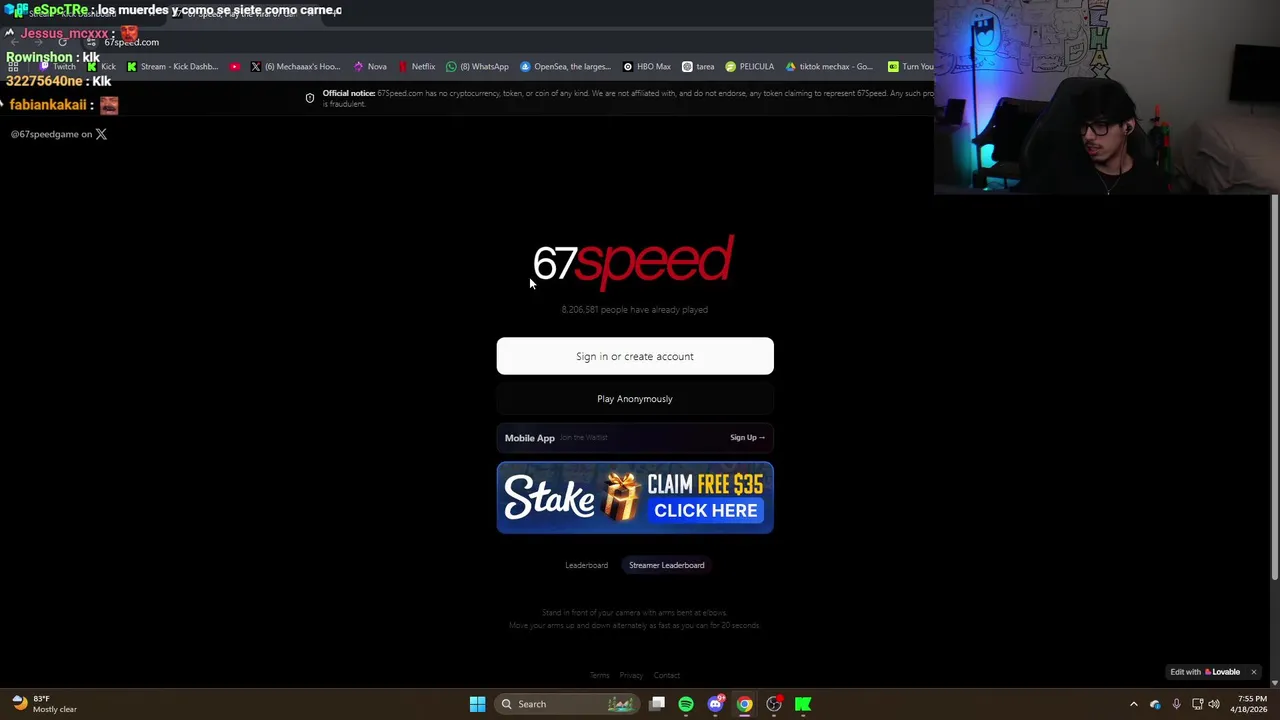The height and width of the screenshot is (720, 1280).
Task: Click the X logo beside @67speedgame
Action: (x=101, y=134)
